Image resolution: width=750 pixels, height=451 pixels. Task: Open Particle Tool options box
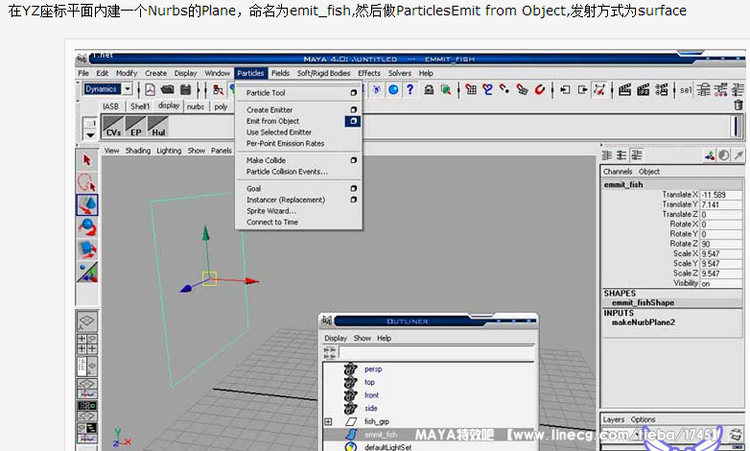[353, 93]
